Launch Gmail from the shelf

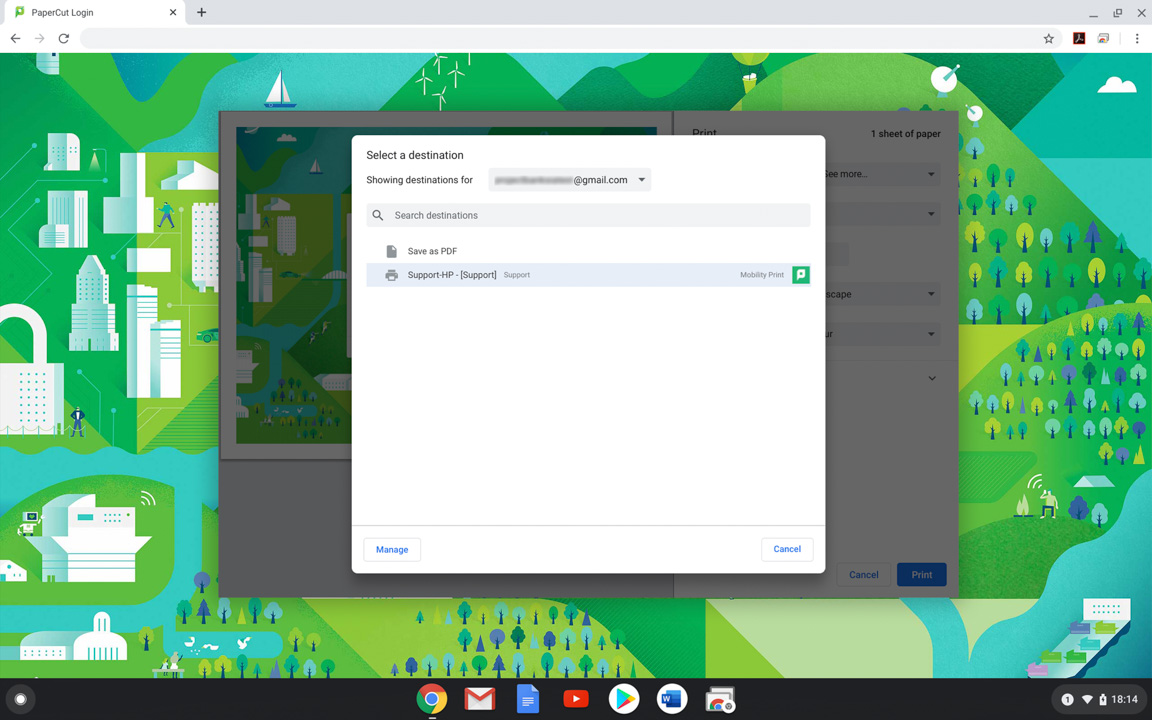click(x=480, y=699)
